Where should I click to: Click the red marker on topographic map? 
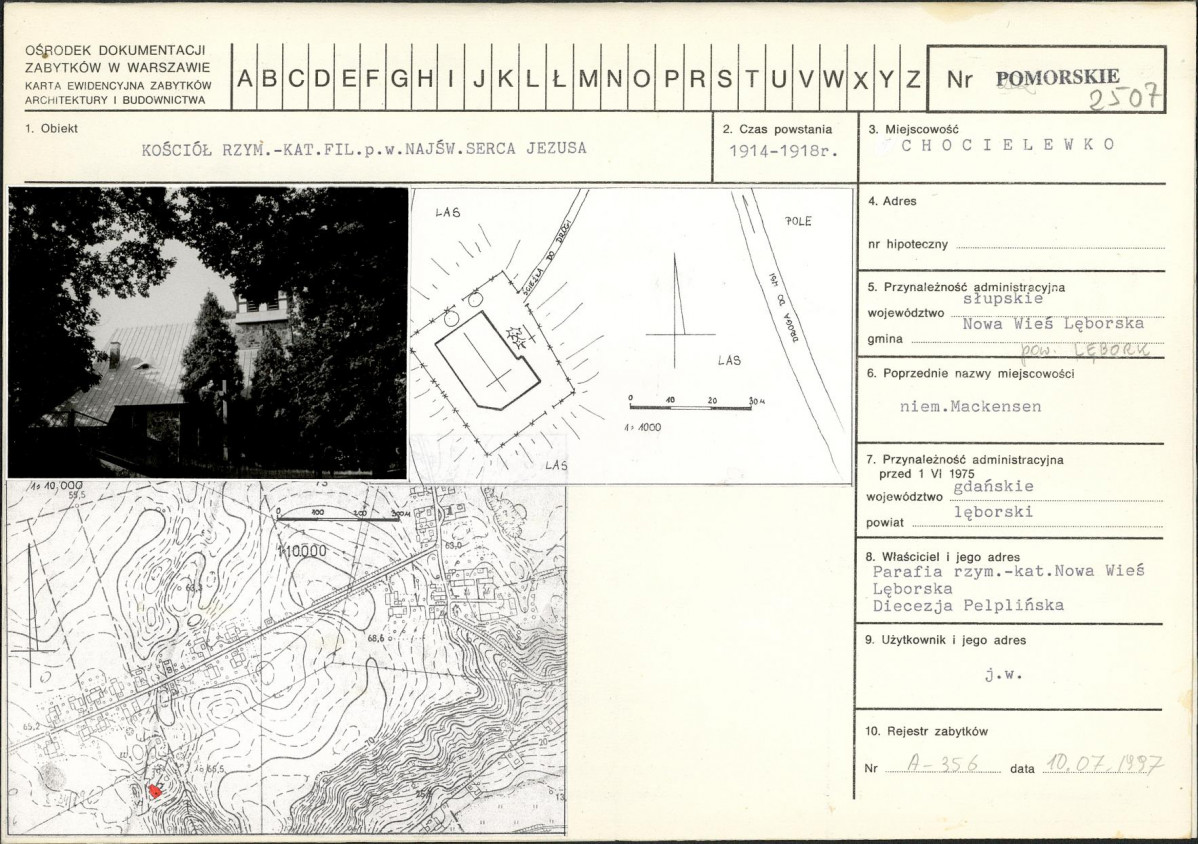[x=155, y=791]
